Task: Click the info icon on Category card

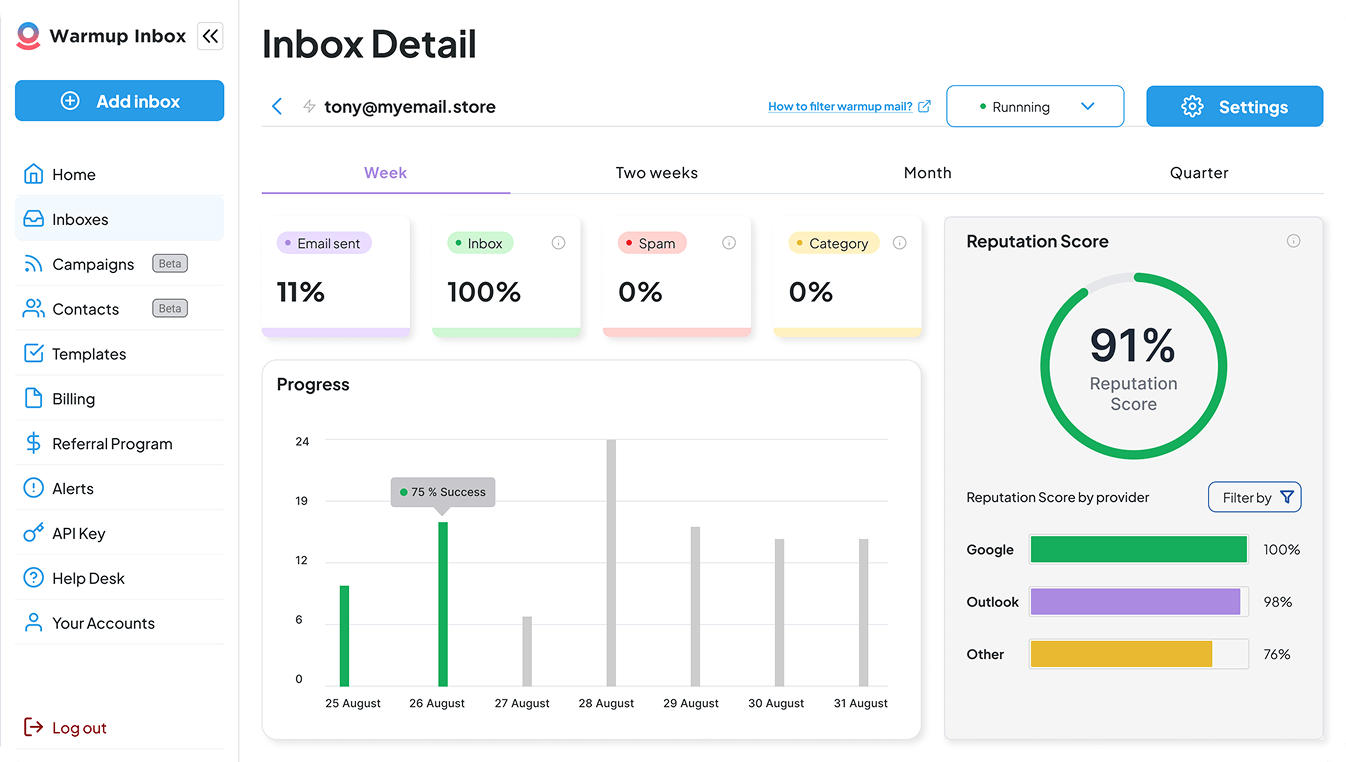Action: [x=900, y=243]
